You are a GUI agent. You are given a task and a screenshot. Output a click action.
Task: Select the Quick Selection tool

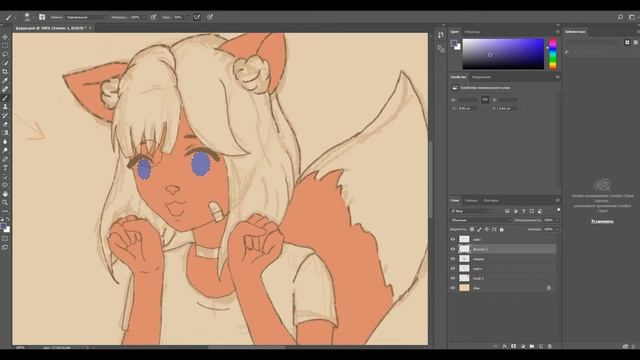(x=5, y=63)
